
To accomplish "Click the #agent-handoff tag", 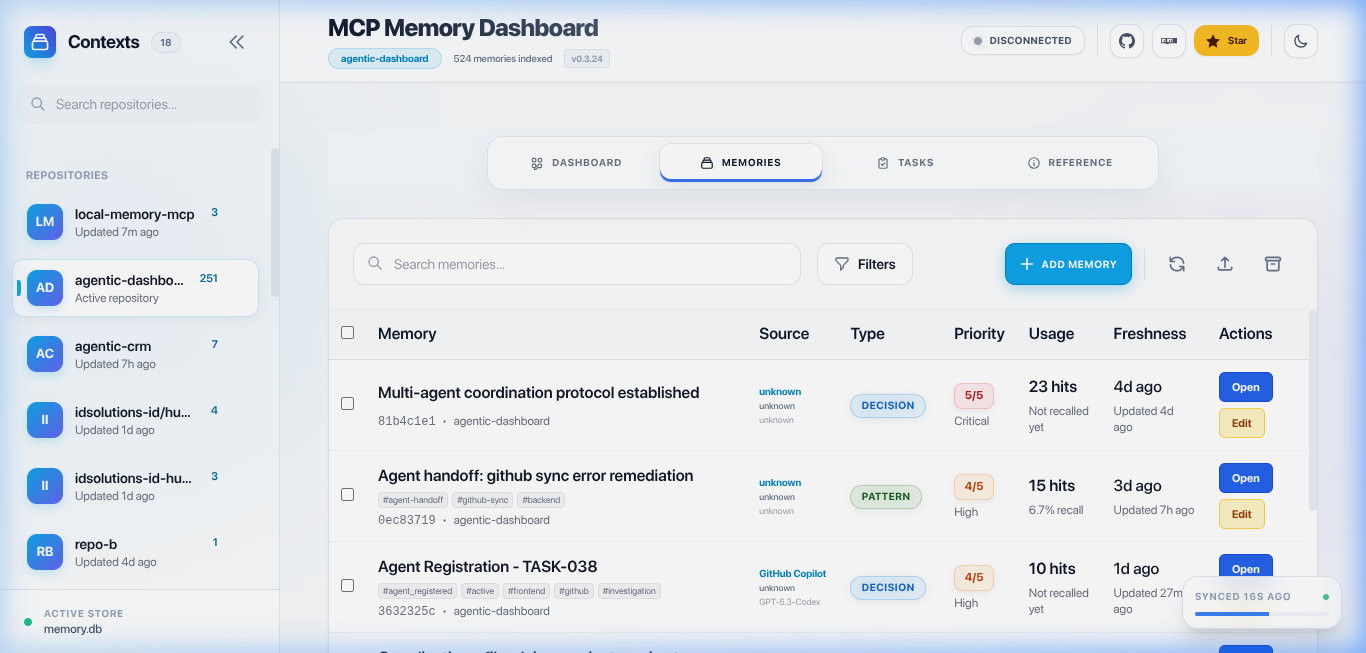I will coord(413,500).
